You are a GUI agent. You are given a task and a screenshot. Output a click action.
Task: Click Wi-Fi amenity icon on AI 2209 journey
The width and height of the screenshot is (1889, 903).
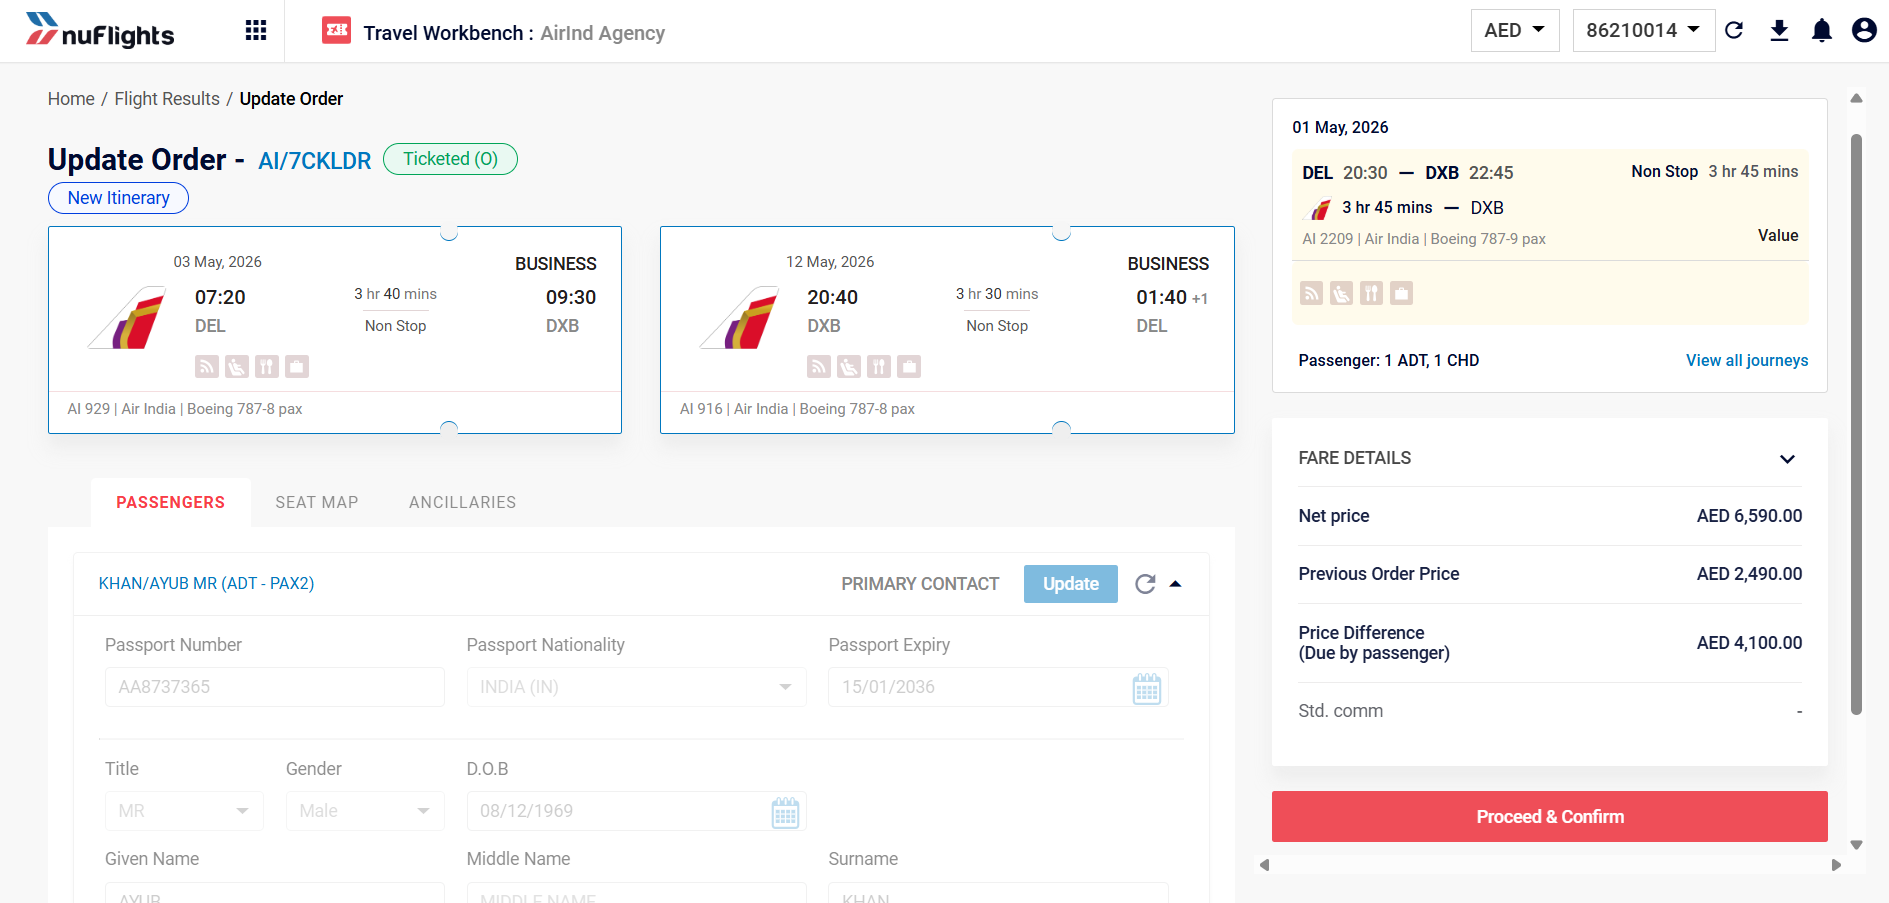[1312, 293]
